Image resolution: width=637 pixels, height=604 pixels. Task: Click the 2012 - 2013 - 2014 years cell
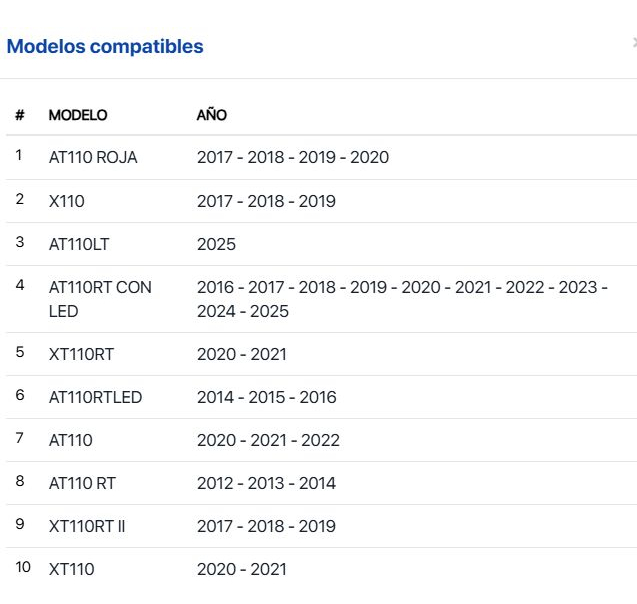[x=266, y=483]
